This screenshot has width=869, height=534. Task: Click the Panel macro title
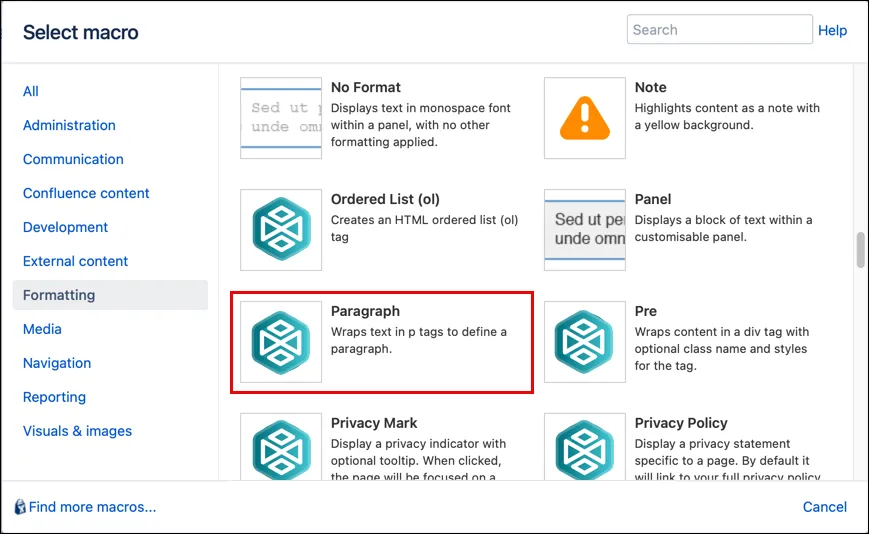coord(653,199)
